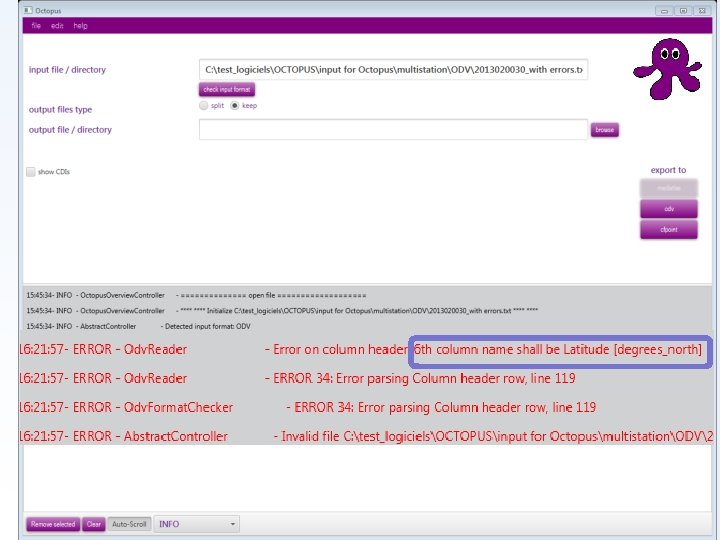Click the output file directory field
The height and width of the screenshot is (540, 720).
(394, 129)
